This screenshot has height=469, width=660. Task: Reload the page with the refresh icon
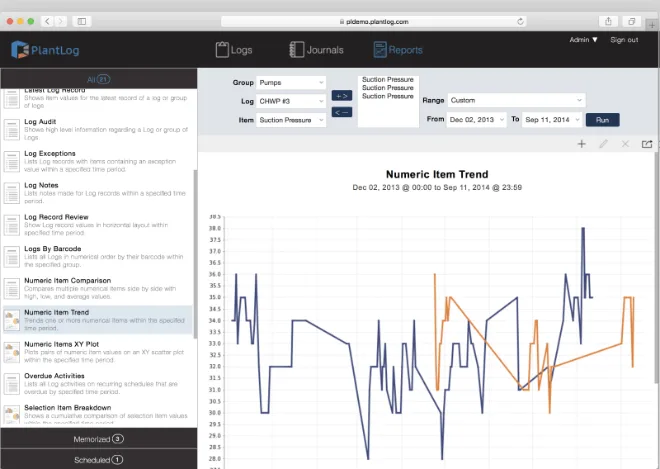[x=520, y=21]
